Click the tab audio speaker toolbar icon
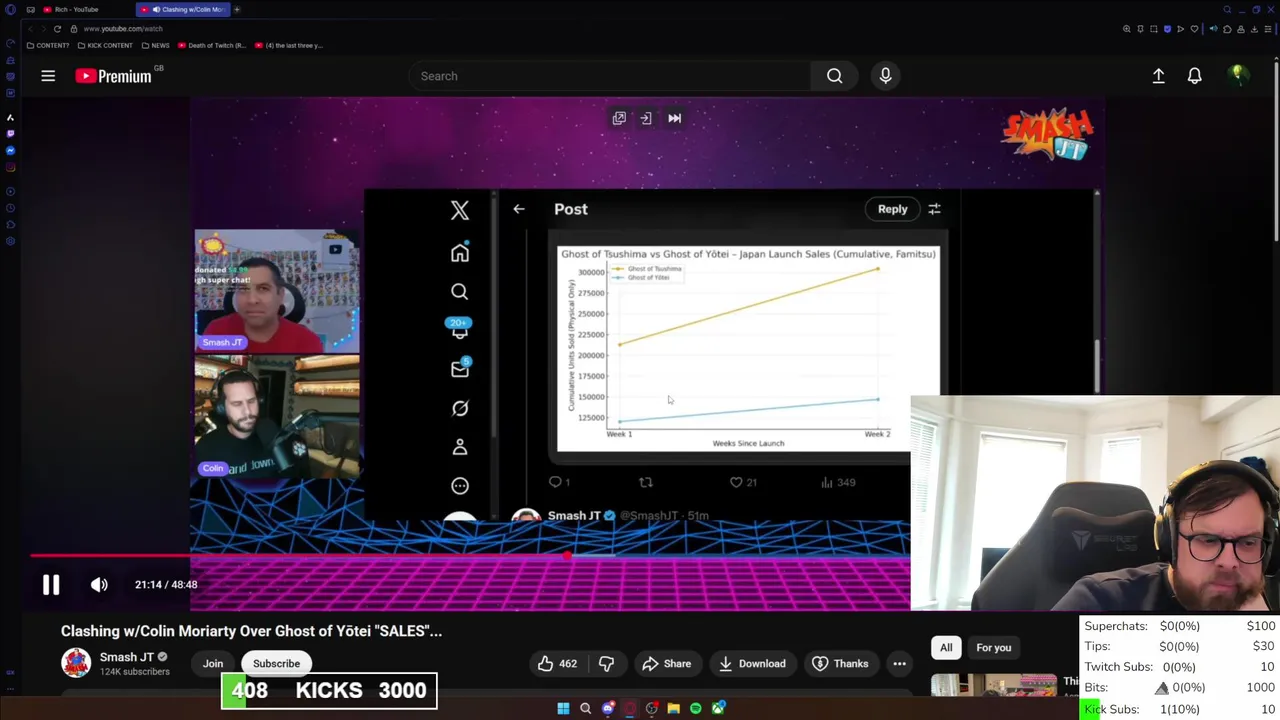 (1214, 29)
